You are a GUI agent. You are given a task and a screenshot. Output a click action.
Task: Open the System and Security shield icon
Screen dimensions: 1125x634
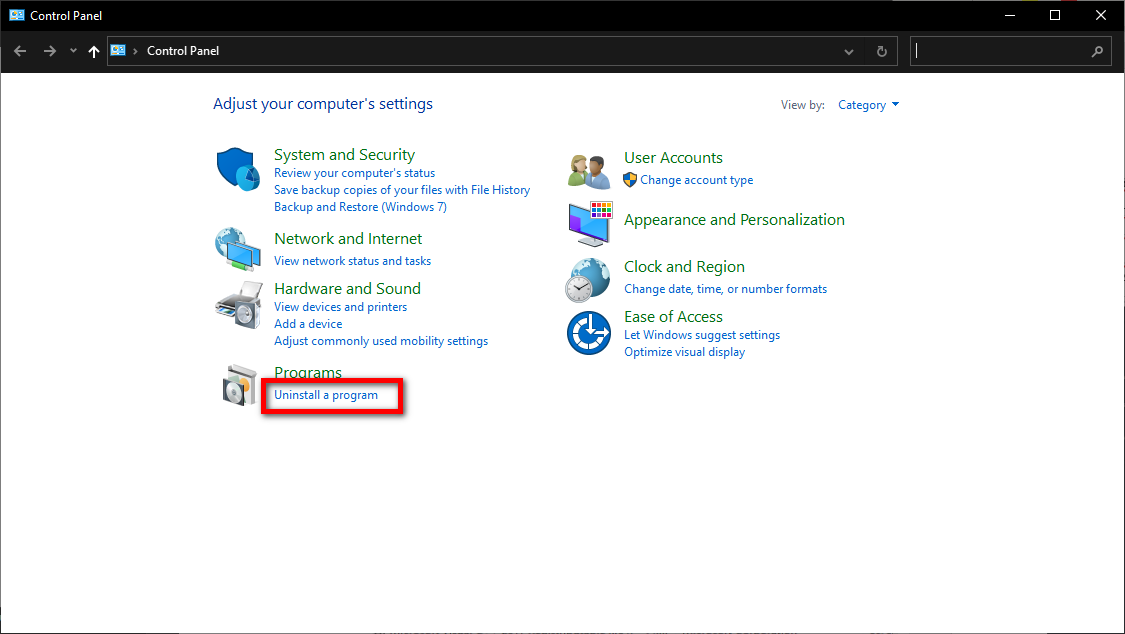(238, 169)
